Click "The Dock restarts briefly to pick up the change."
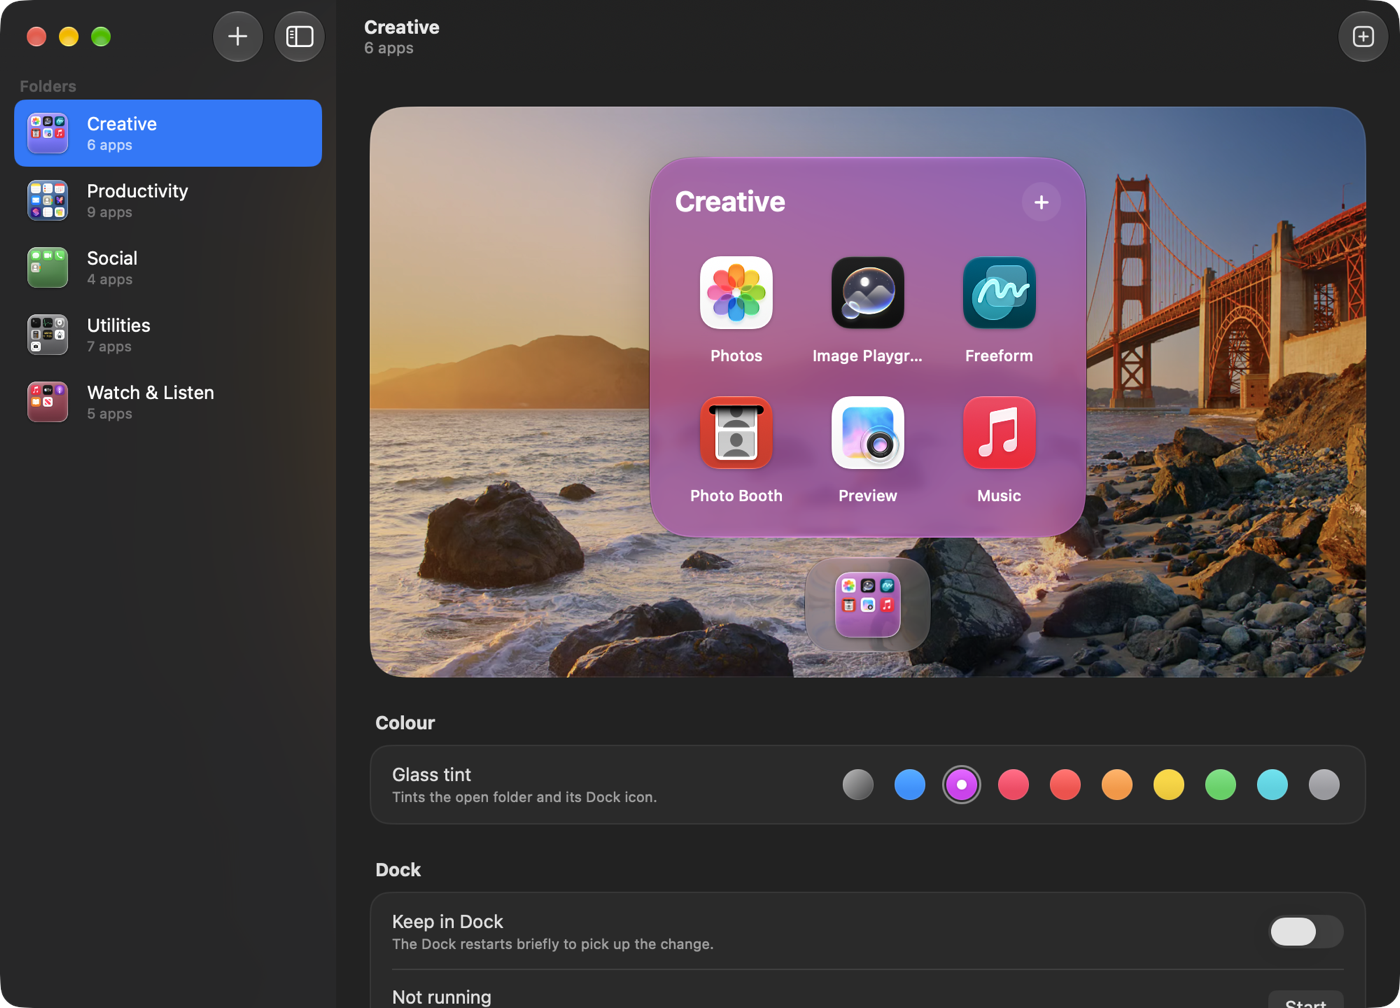 (553, 944)
